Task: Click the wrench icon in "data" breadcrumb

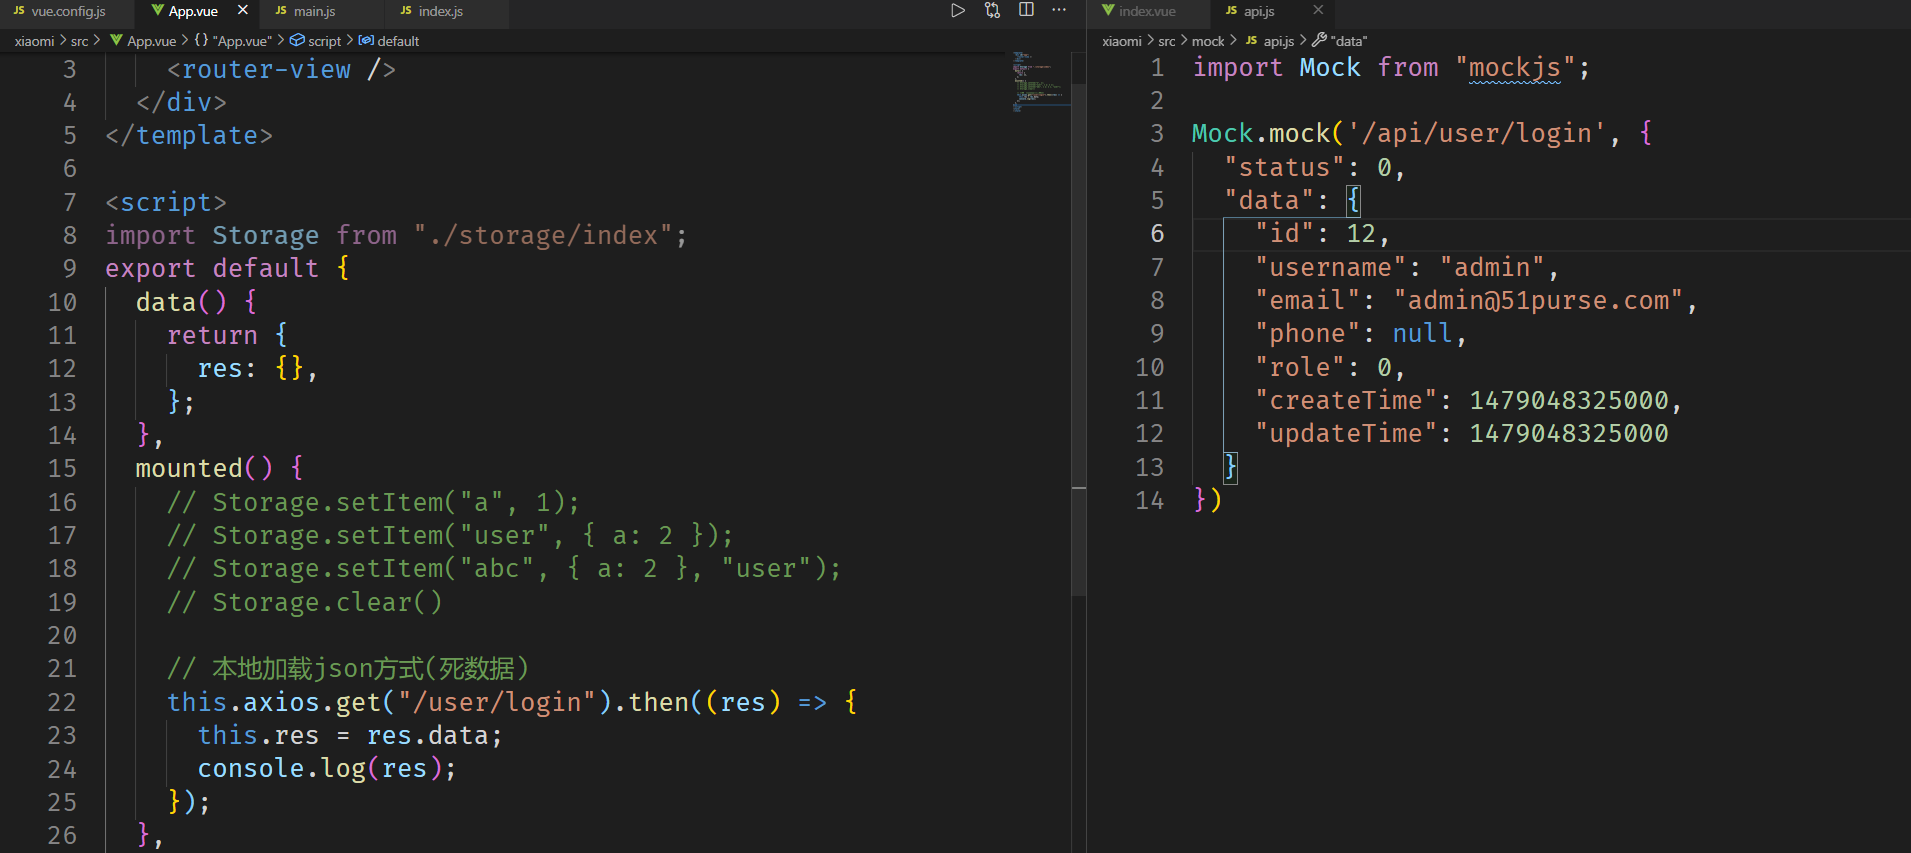Action: pyautogui.click(x=1319, y=40)
